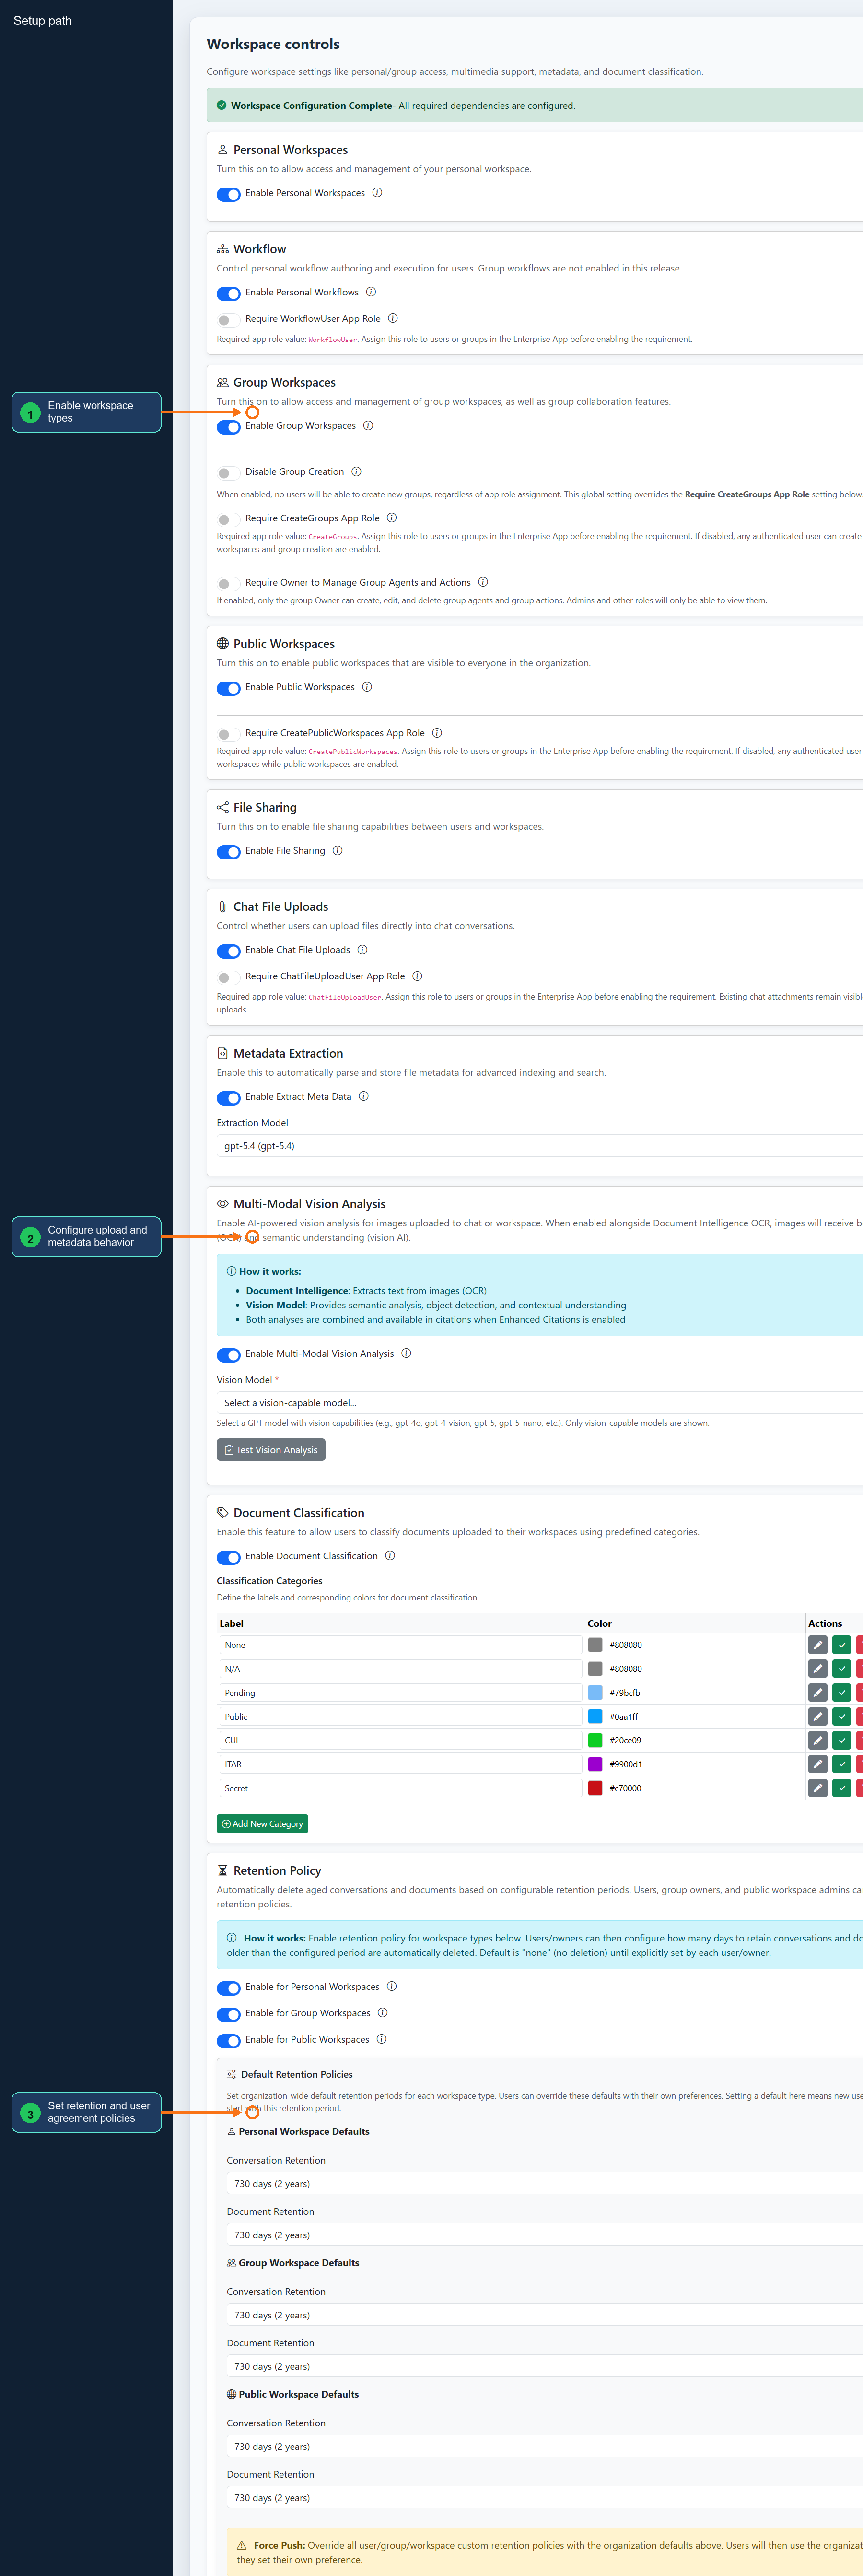Select setup step Set retention and user agreement policies
Image resolution: width=863 pixels, height=2576 pixels.
[86, 2112]
